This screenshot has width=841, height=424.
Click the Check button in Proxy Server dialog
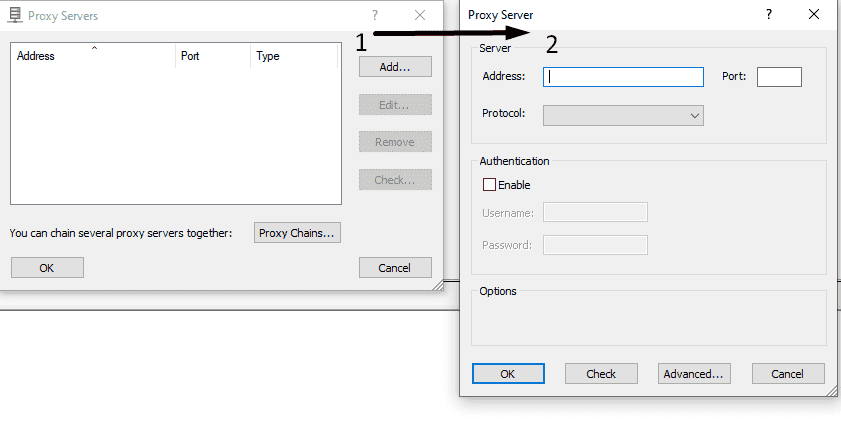[601, 374]
